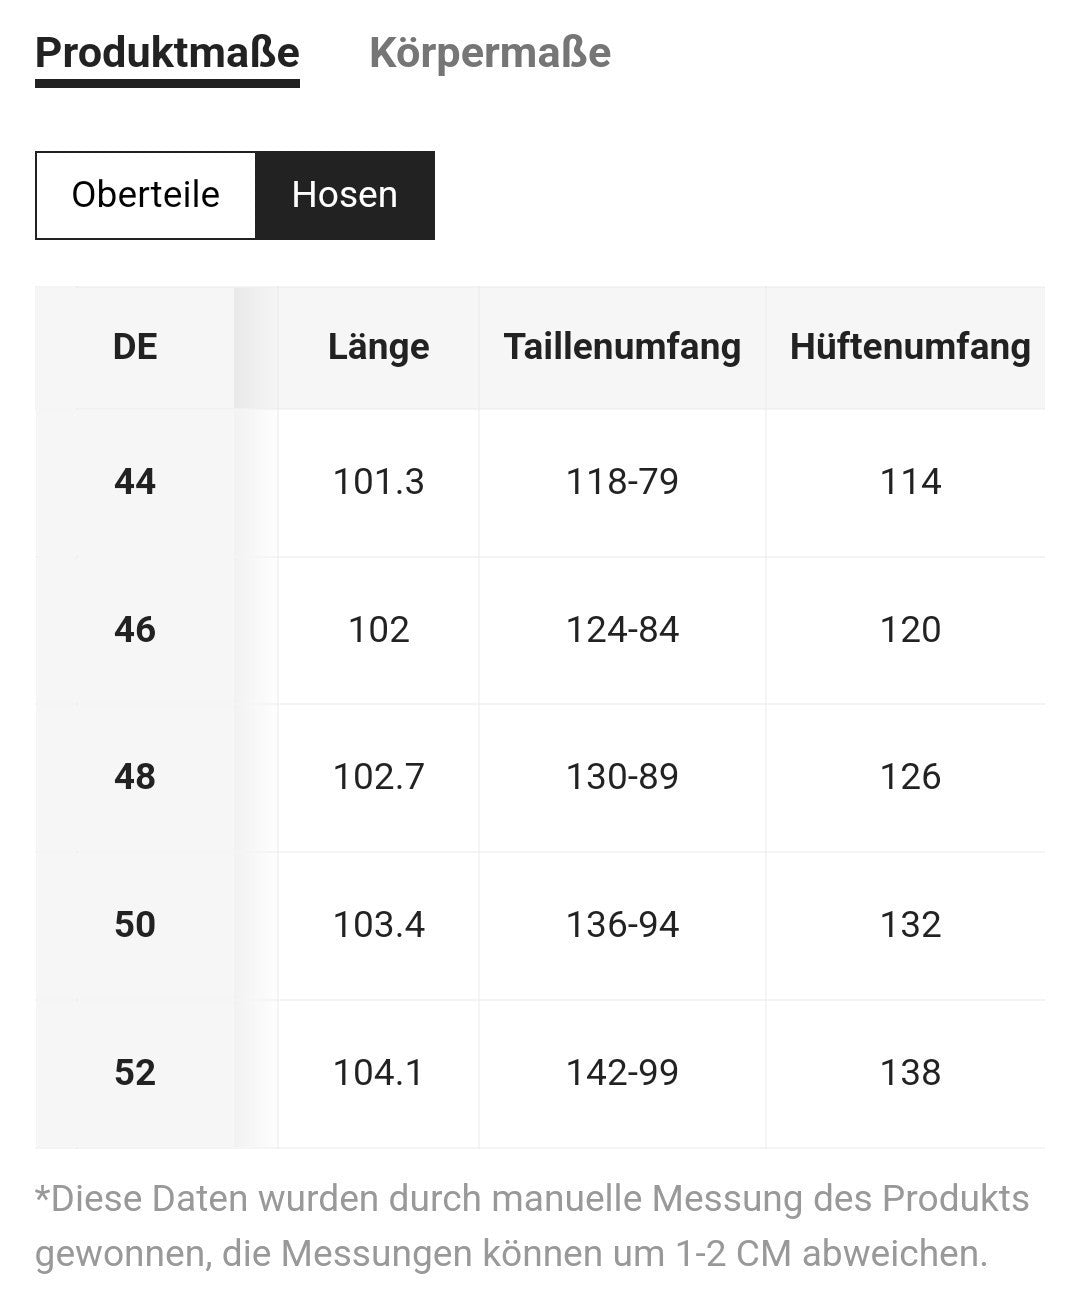The height and width of the screenshot is (1295, 1079).
Task: Select size 48 row label
Action: (135, 777)
